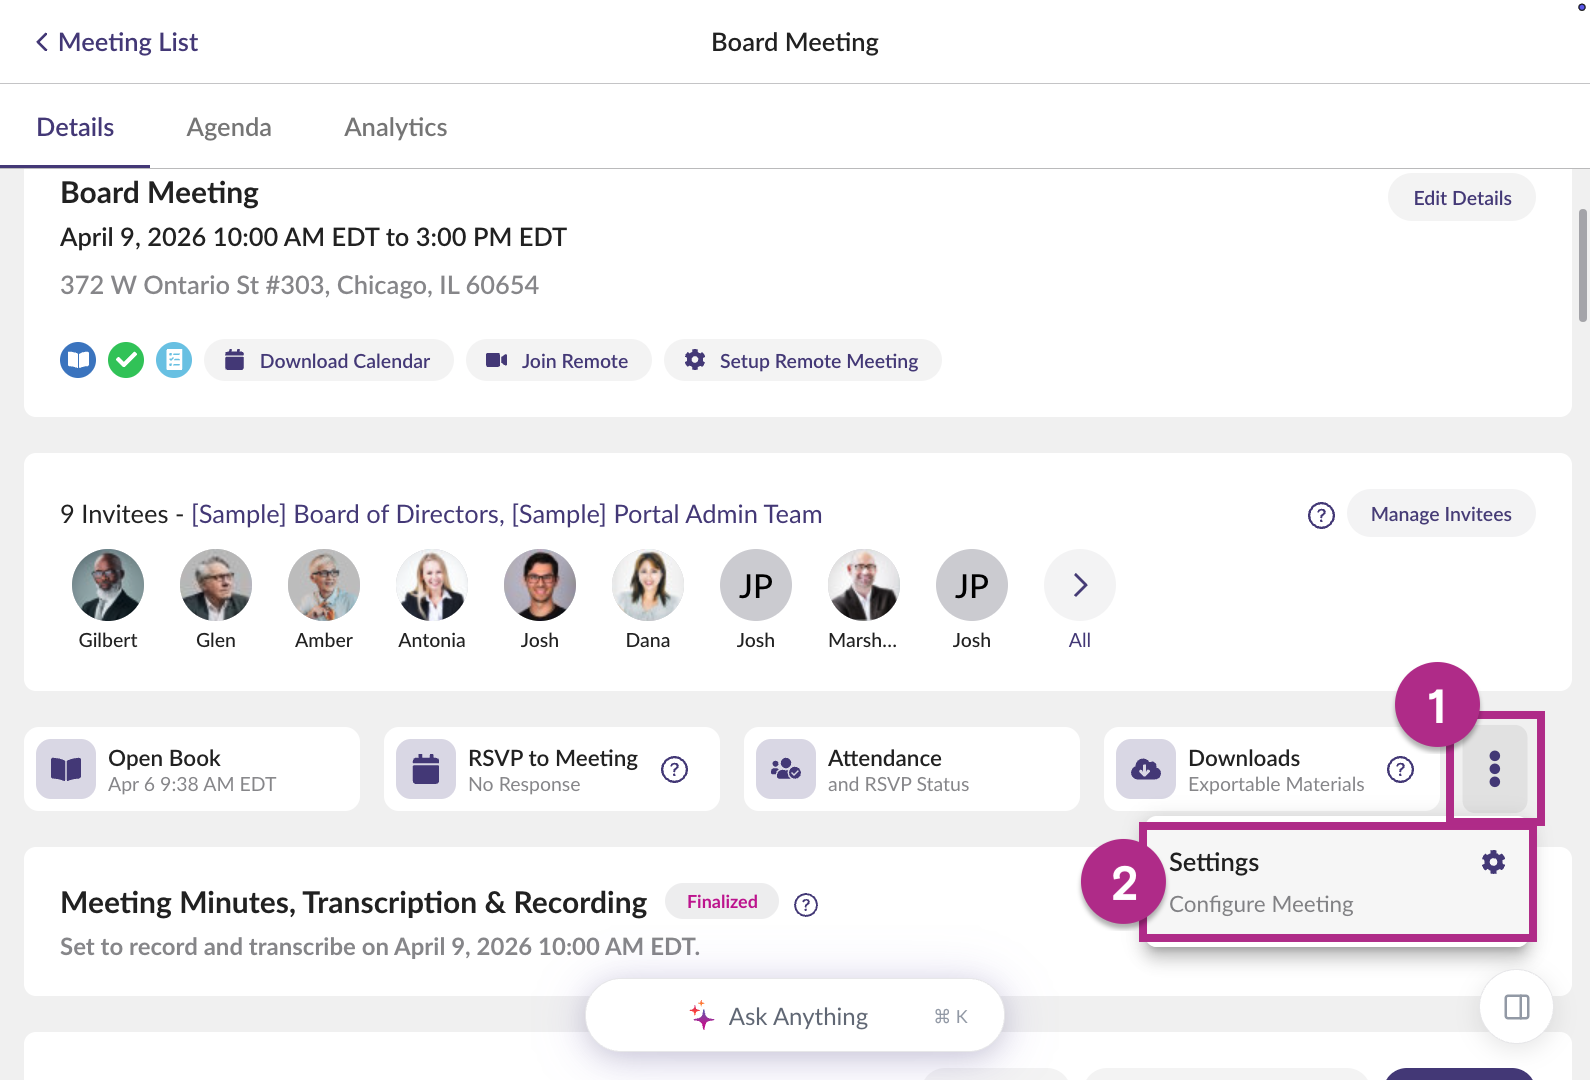
Task: Click the Manage Invitees button
Action: coord(1441,514)
